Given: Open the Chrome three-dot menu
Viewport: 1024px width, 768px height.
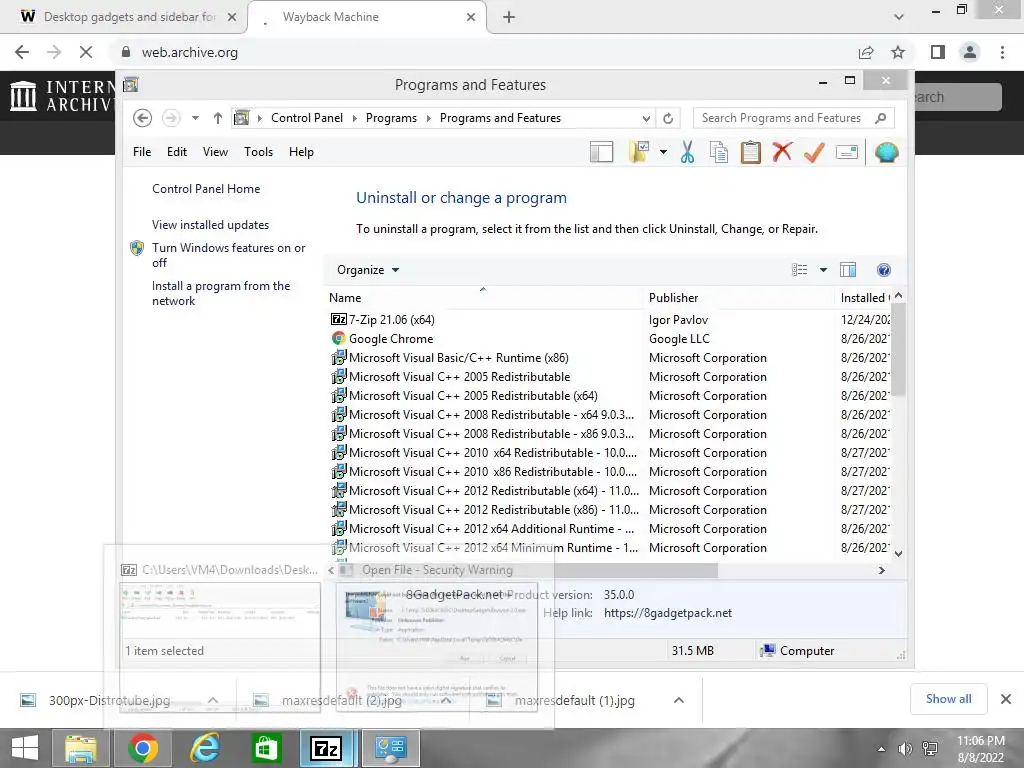Looking at the screenshot, I should 1002,52.
